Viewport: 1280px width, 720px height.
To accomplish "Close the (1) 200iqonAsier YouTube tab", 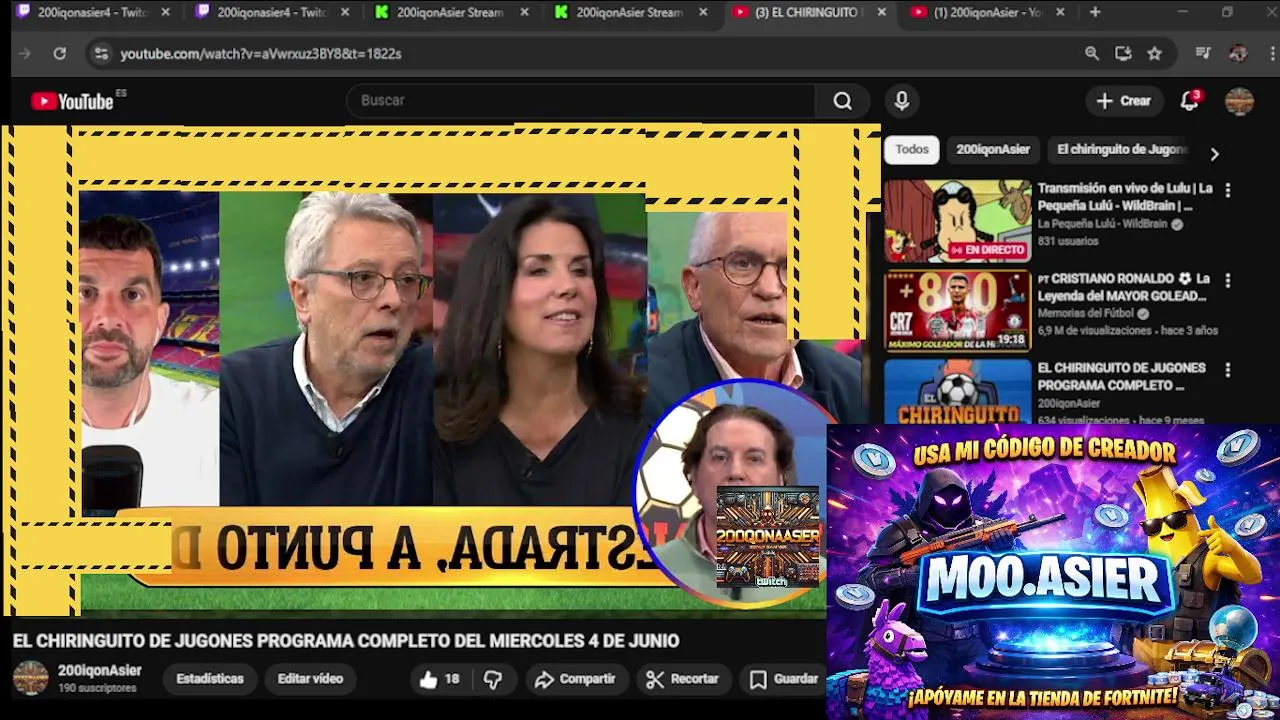I will 1060,12.
